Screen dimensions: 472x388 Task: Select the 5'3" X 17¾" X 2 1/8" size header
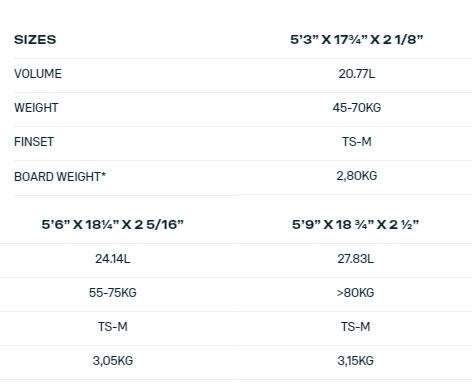356,40
